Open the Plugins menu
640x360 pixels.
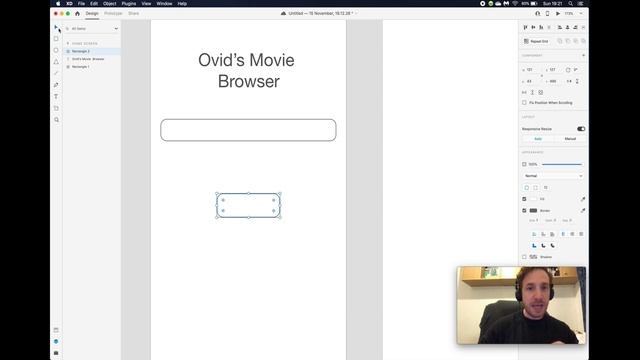tap(129, 3)
